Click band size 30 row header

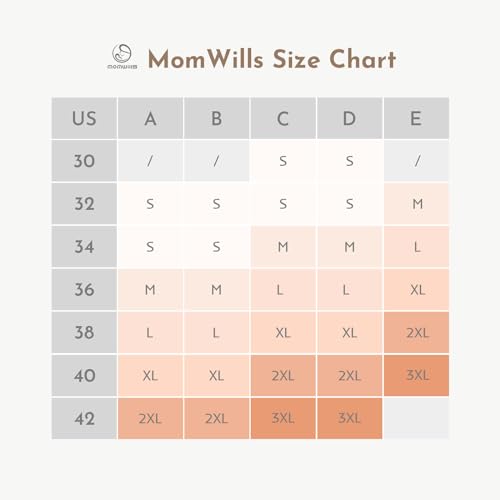(x=84, y=161)
